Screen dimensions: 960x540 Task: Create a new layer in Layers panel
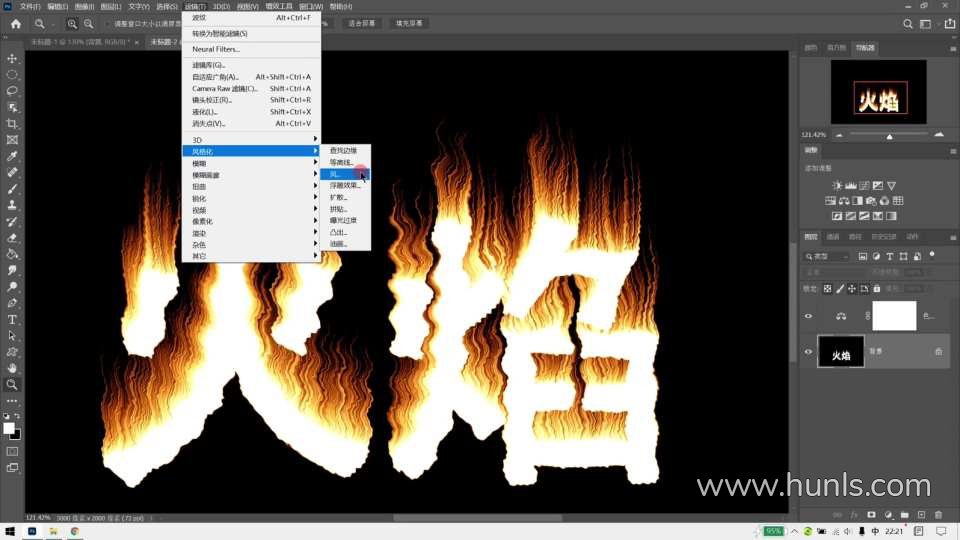(x=921, y=515)
